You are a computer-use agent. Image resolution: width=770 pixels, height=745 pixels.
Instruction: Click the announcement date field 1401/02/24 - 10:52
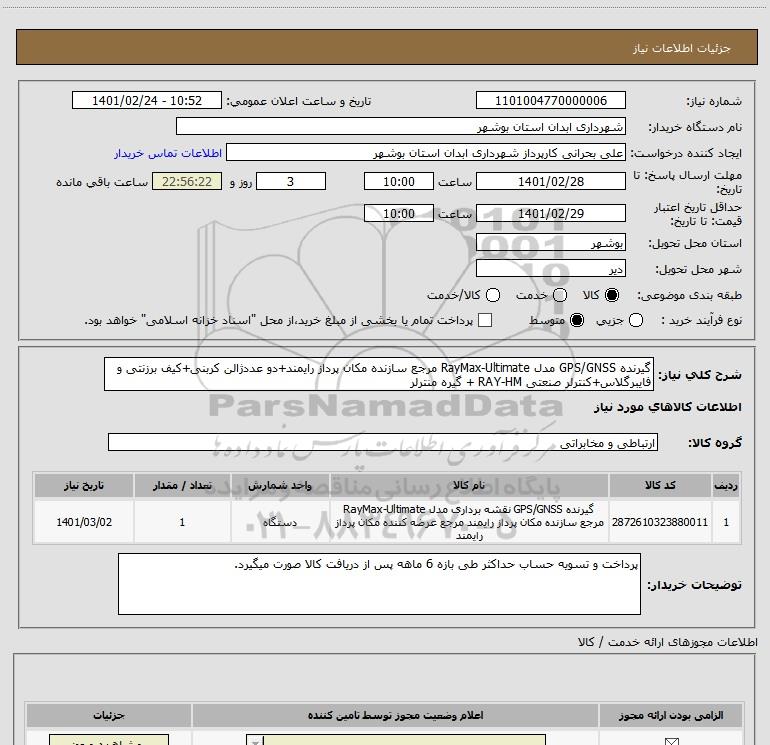147,100
